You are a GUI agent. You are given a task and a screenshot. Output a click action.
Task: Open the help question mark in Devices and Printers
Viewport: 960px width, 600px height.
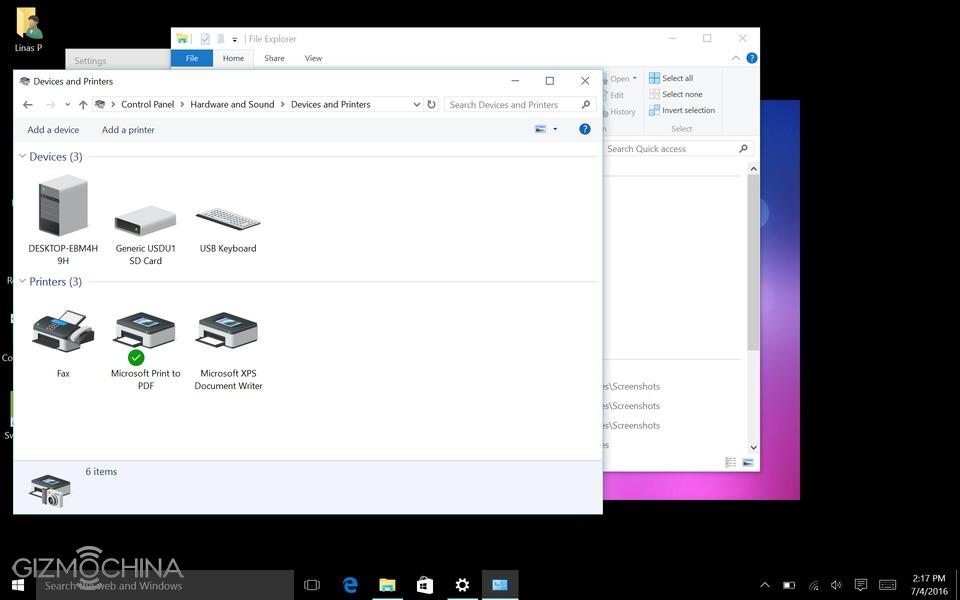pos(585,129)
